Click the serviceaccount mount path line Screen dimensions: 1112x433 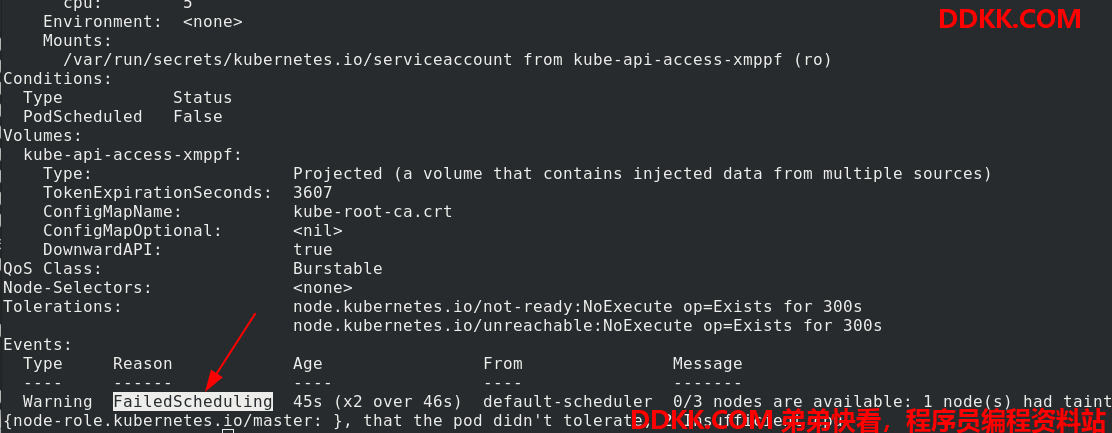(x=447, y=60)
